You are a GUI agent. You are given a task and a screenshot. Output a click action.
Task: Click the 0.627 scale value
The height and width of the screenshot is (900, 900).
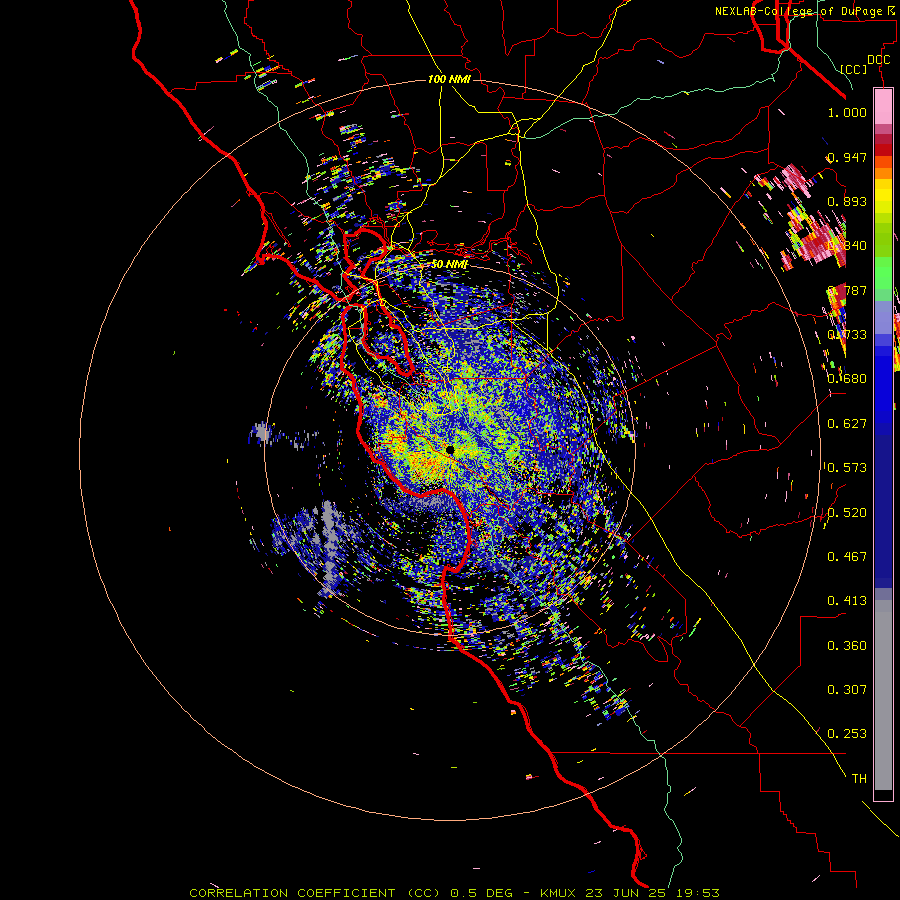pyautogui.click(x=847, y=423)
